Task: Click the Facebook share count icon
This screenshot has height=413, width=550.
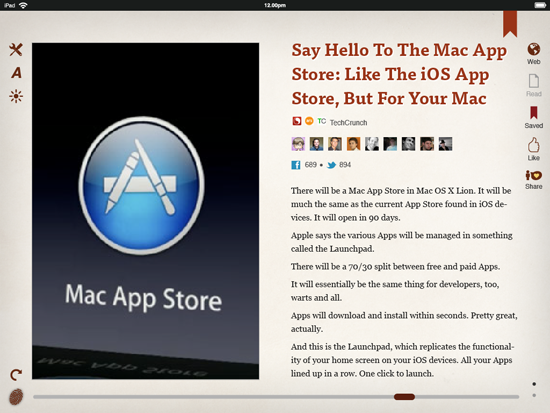Action: [296, 165]
